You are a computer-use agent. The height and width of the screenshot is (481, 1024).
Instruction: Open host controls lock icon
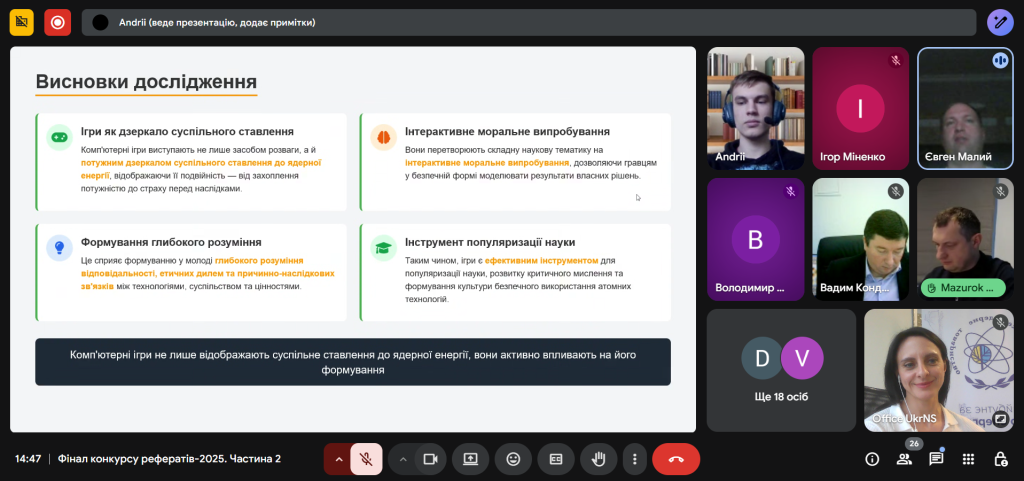tap(1000, 459)
